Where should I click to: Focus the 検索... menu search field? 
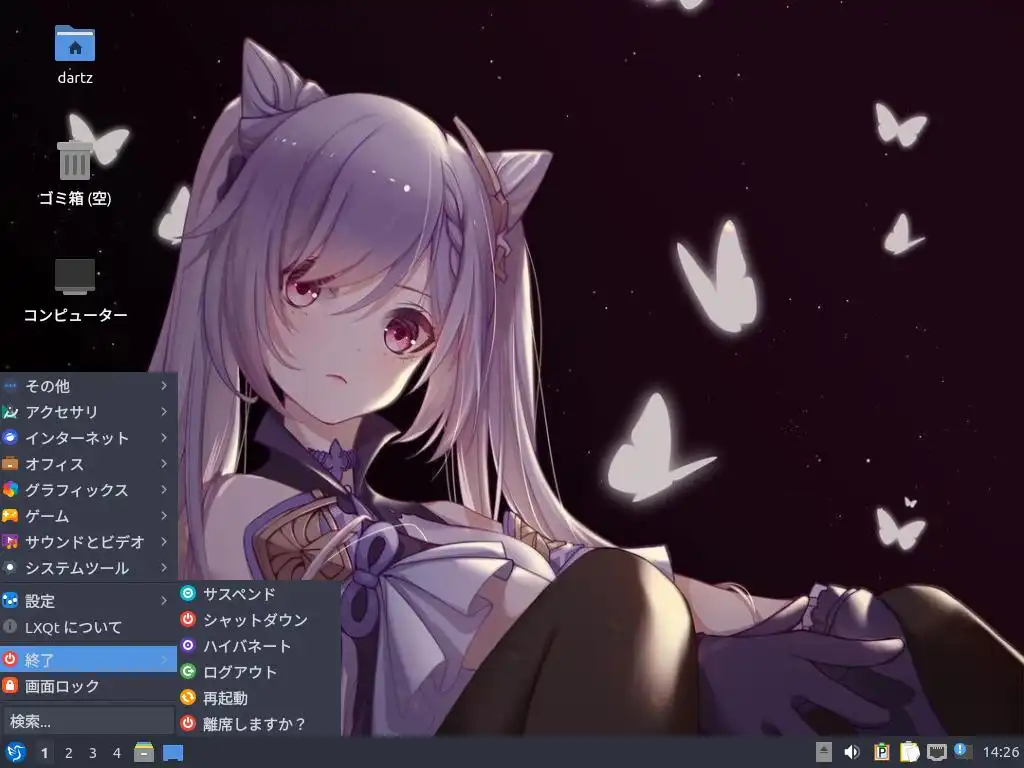tap(88, 720)
